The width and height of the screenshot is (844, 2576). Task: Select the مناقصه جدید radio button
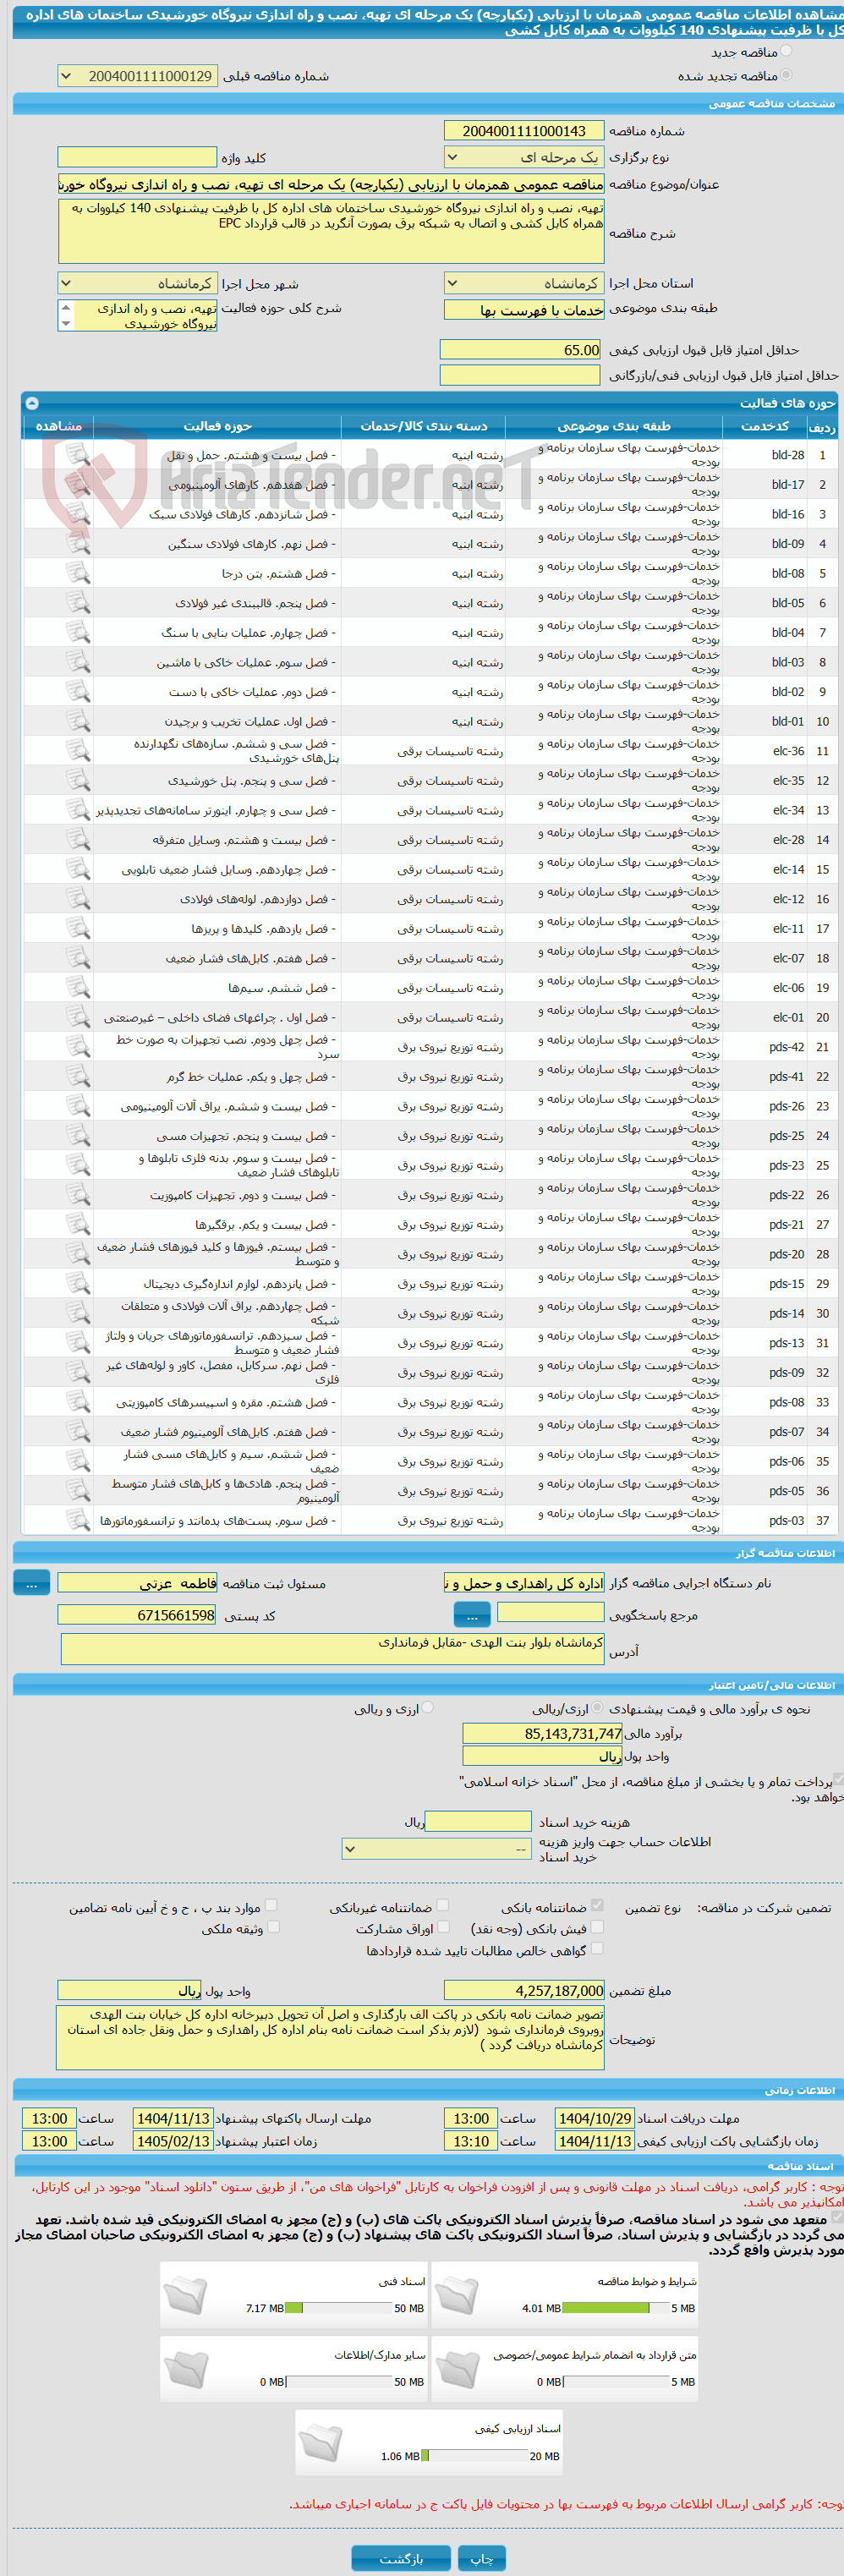pos(786,51)
